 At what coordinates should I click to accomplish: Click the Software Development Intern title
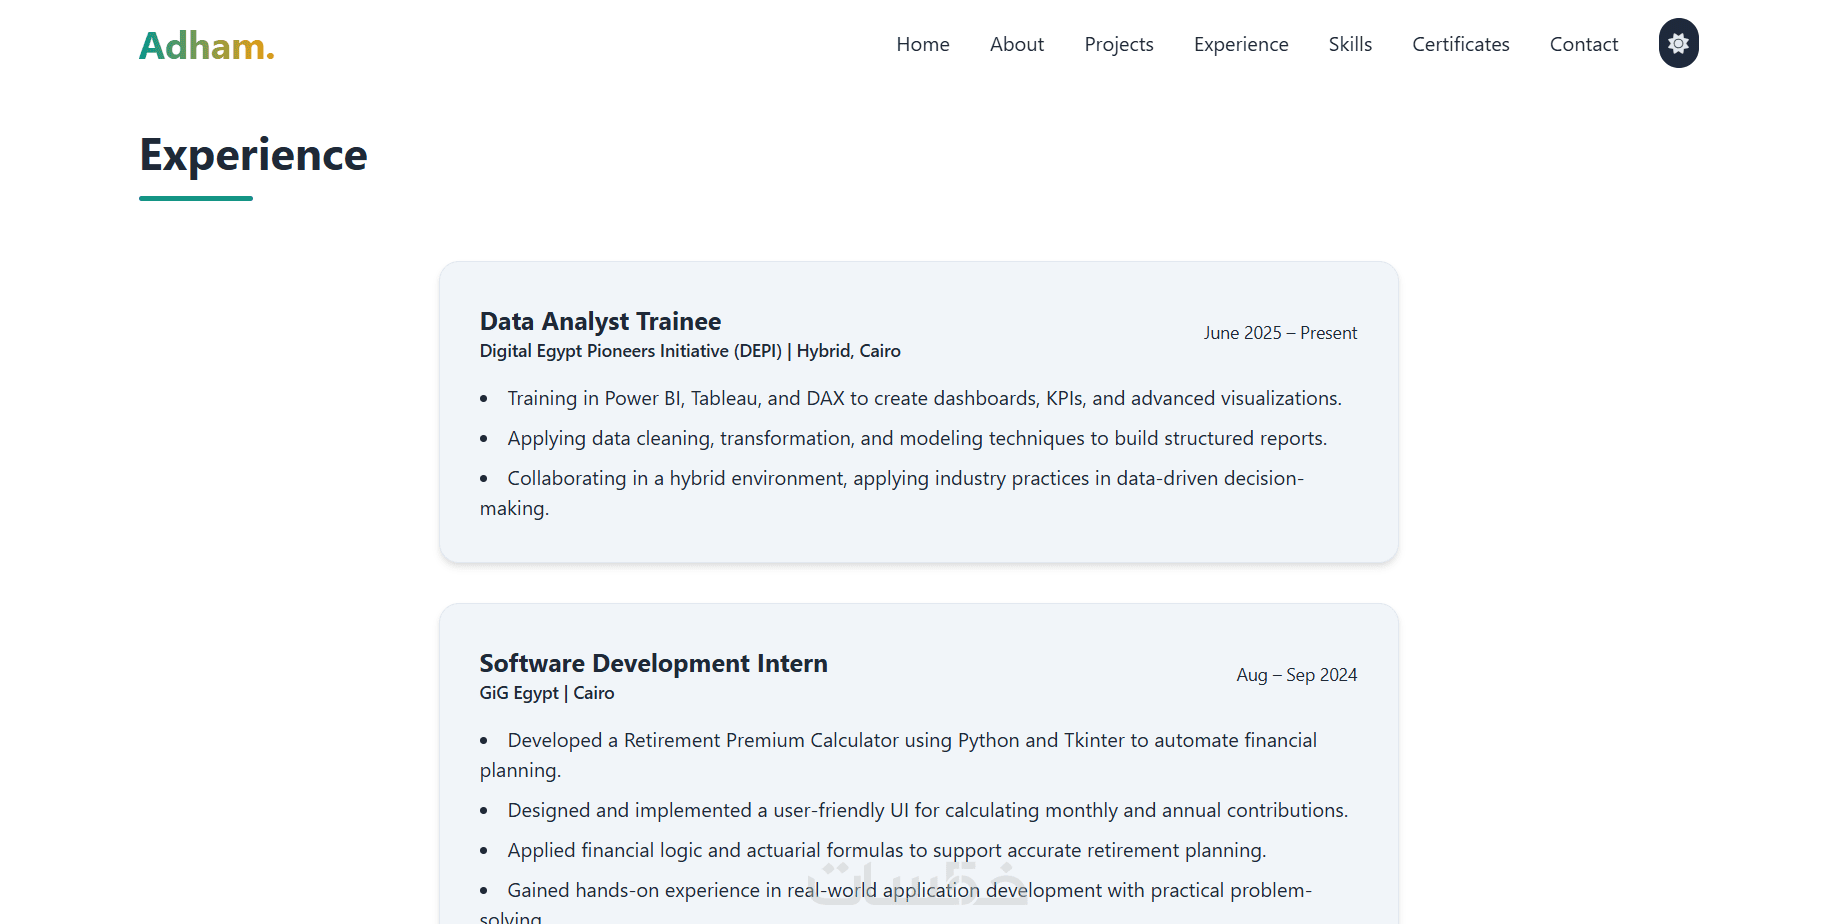click(x=653, y=663)
